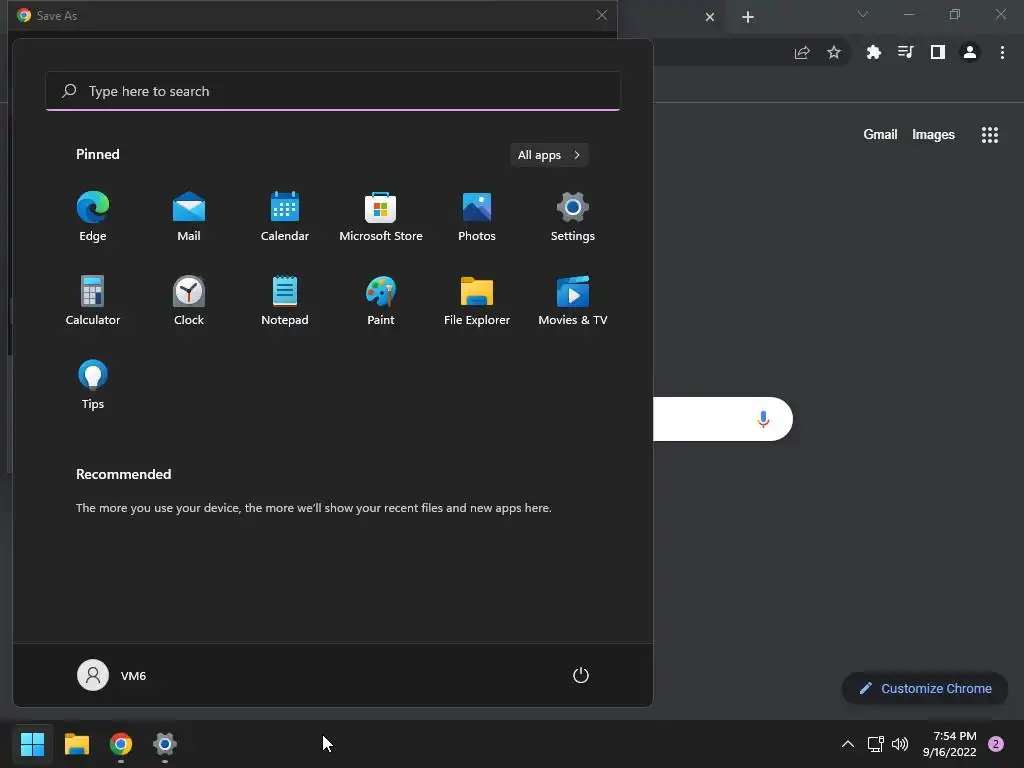Open the clock and date flyout

pyautogui.click(x=950, y=744)
